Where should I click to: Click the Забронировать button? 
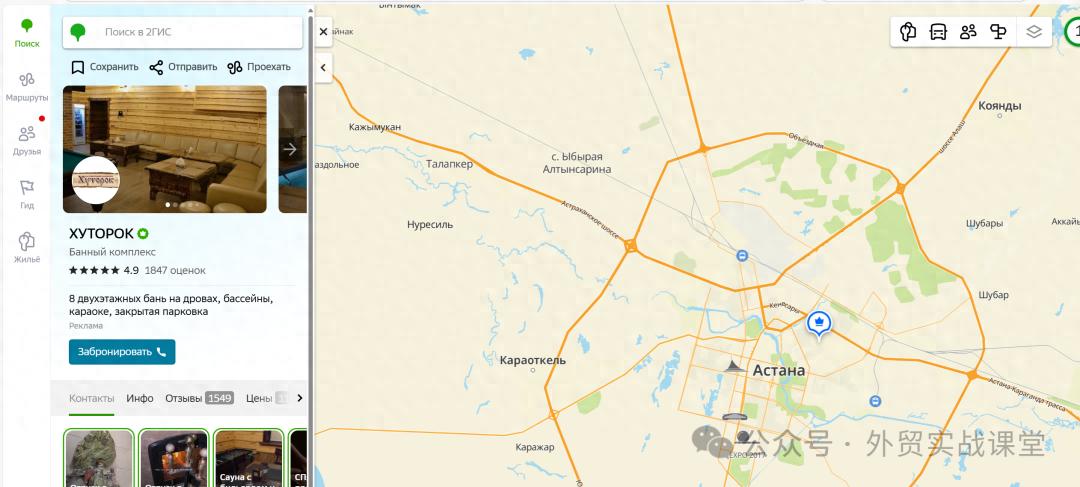coord(122,351)
